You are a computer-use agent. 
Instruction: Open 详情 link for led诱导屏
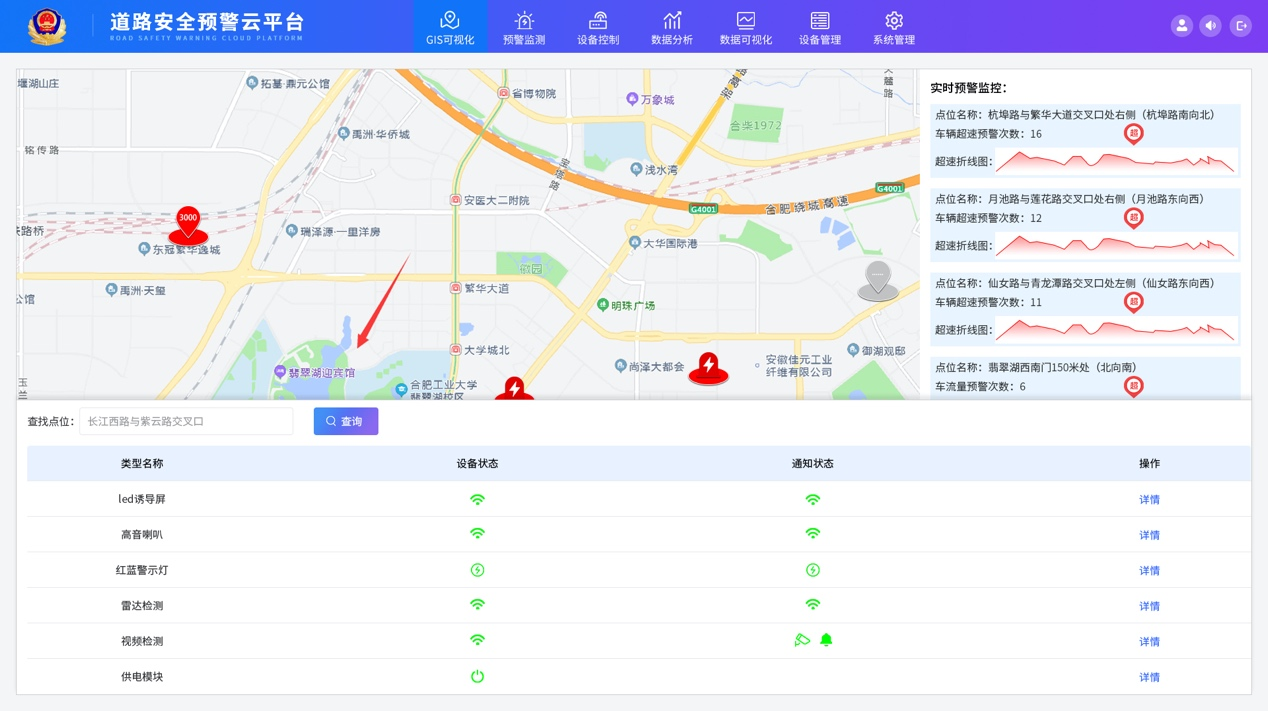point(1149,500)
